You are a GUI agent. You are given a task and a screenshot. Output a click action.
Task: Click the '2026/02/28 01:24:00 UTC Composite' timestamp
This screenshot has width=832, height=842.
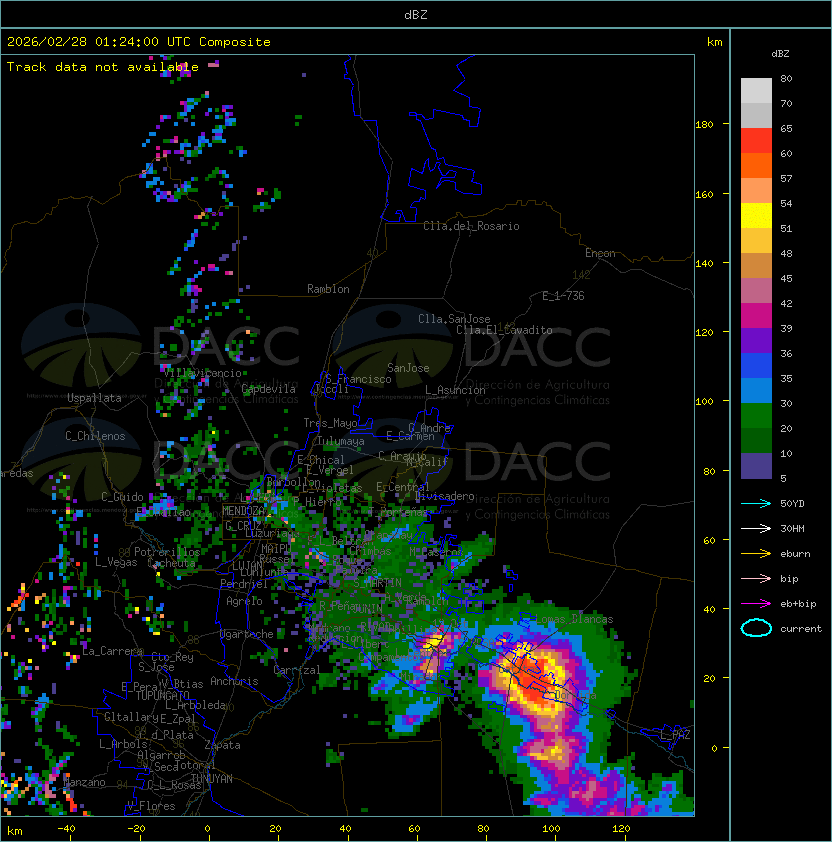pyautogui.click(x=139, y=42)
